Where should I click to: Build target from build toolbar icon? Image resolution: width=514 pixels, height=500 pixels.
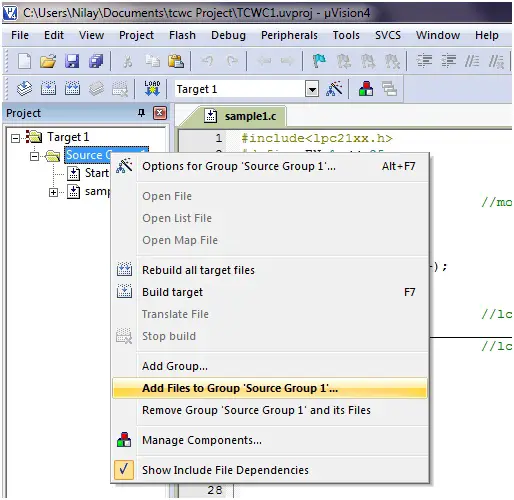pyautogui.click(x=48, y=89)
